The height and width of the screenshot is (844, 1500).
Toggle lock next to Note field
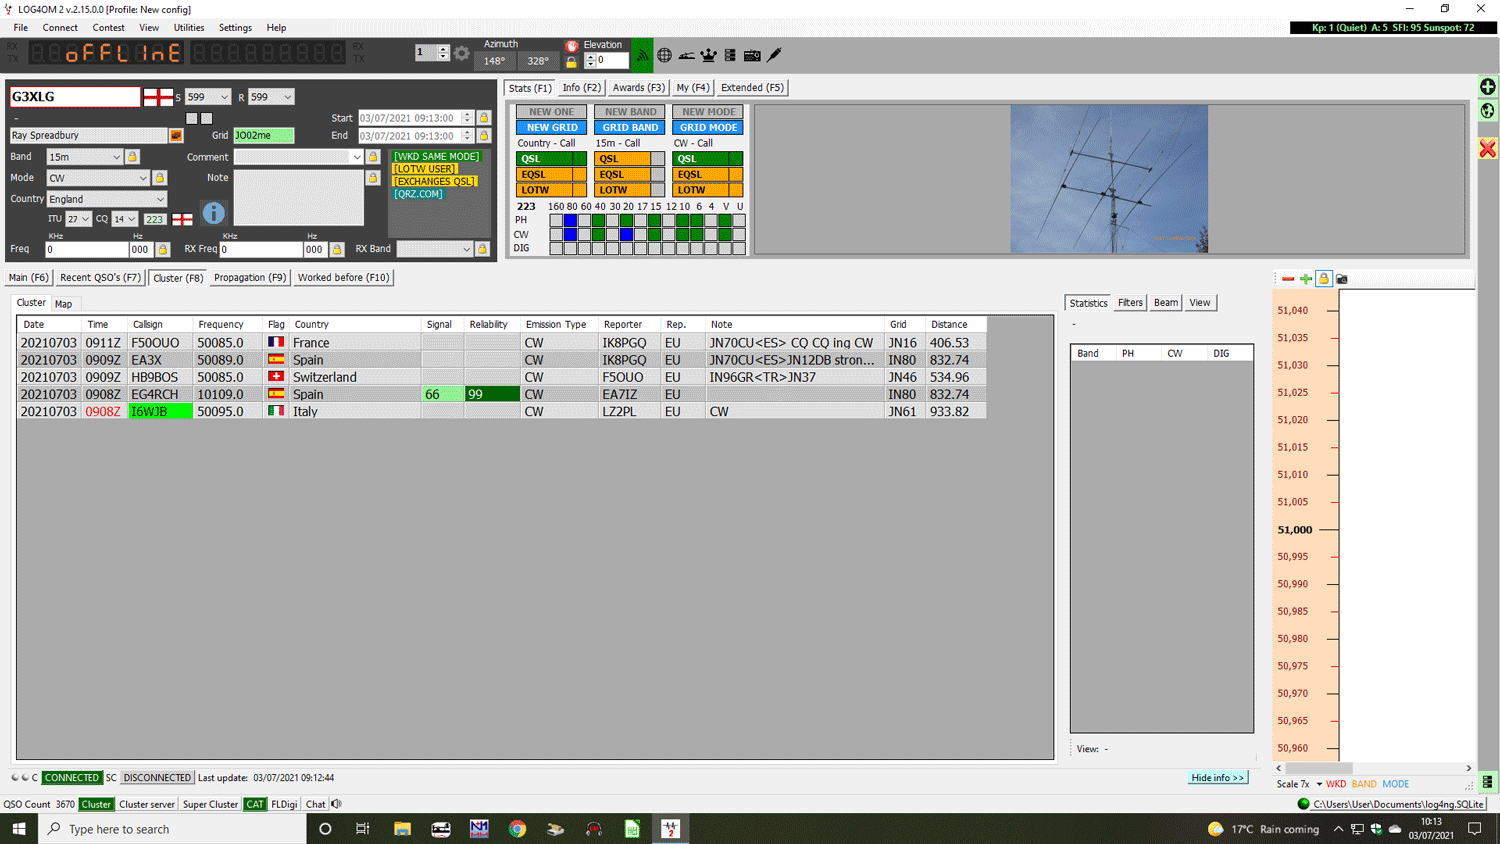pos(373,178)
